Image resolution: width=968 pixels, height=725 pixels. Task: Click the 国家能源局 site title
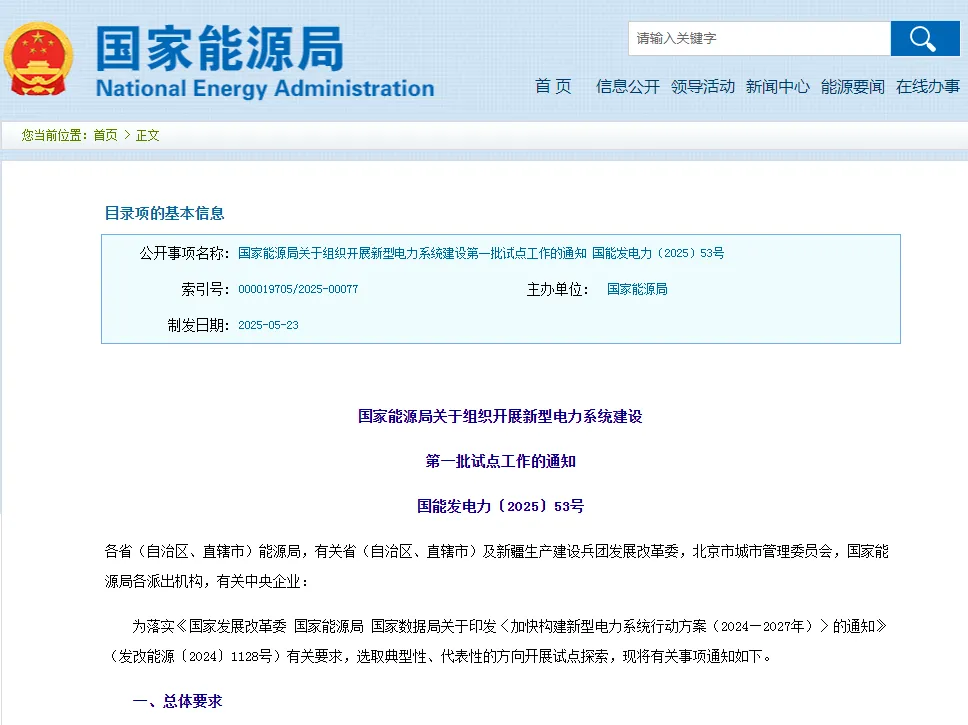click(x=220, y=47)
